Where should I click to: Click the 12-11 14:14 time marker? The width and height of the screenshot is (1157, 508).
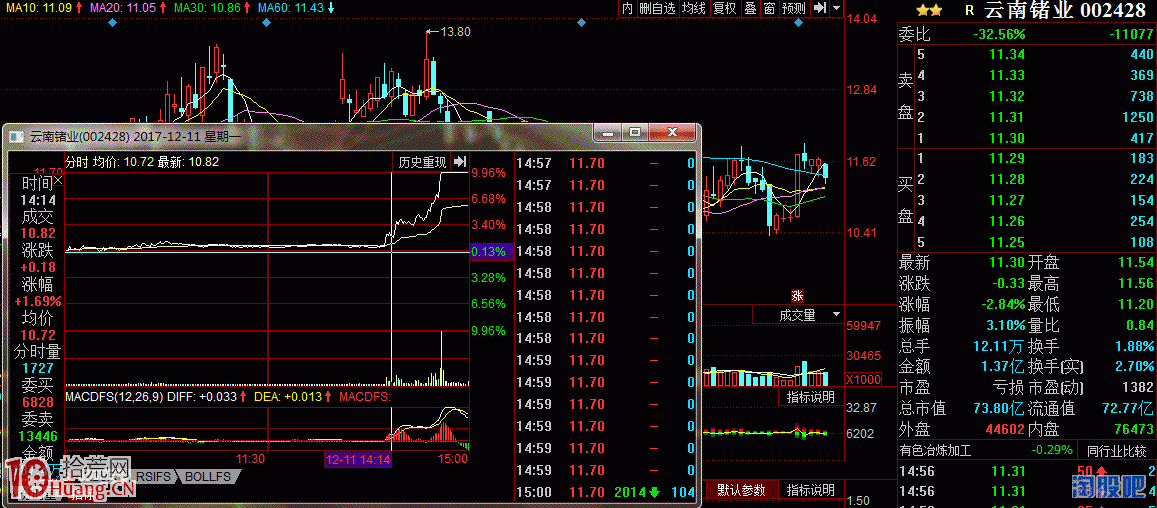[358, 459]
